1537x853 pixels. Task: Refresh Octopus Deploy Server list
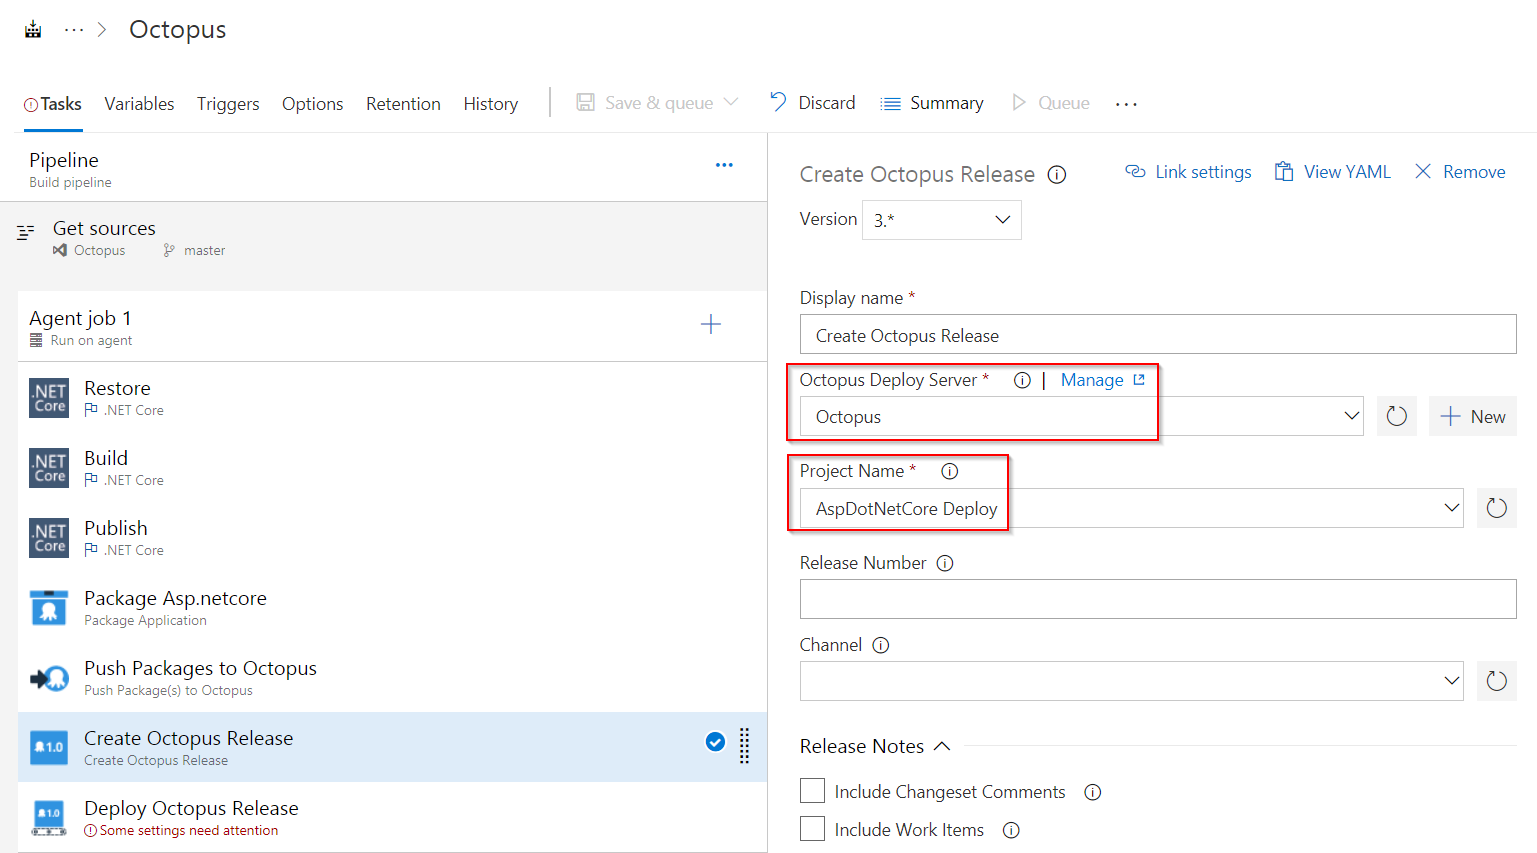1397,416
